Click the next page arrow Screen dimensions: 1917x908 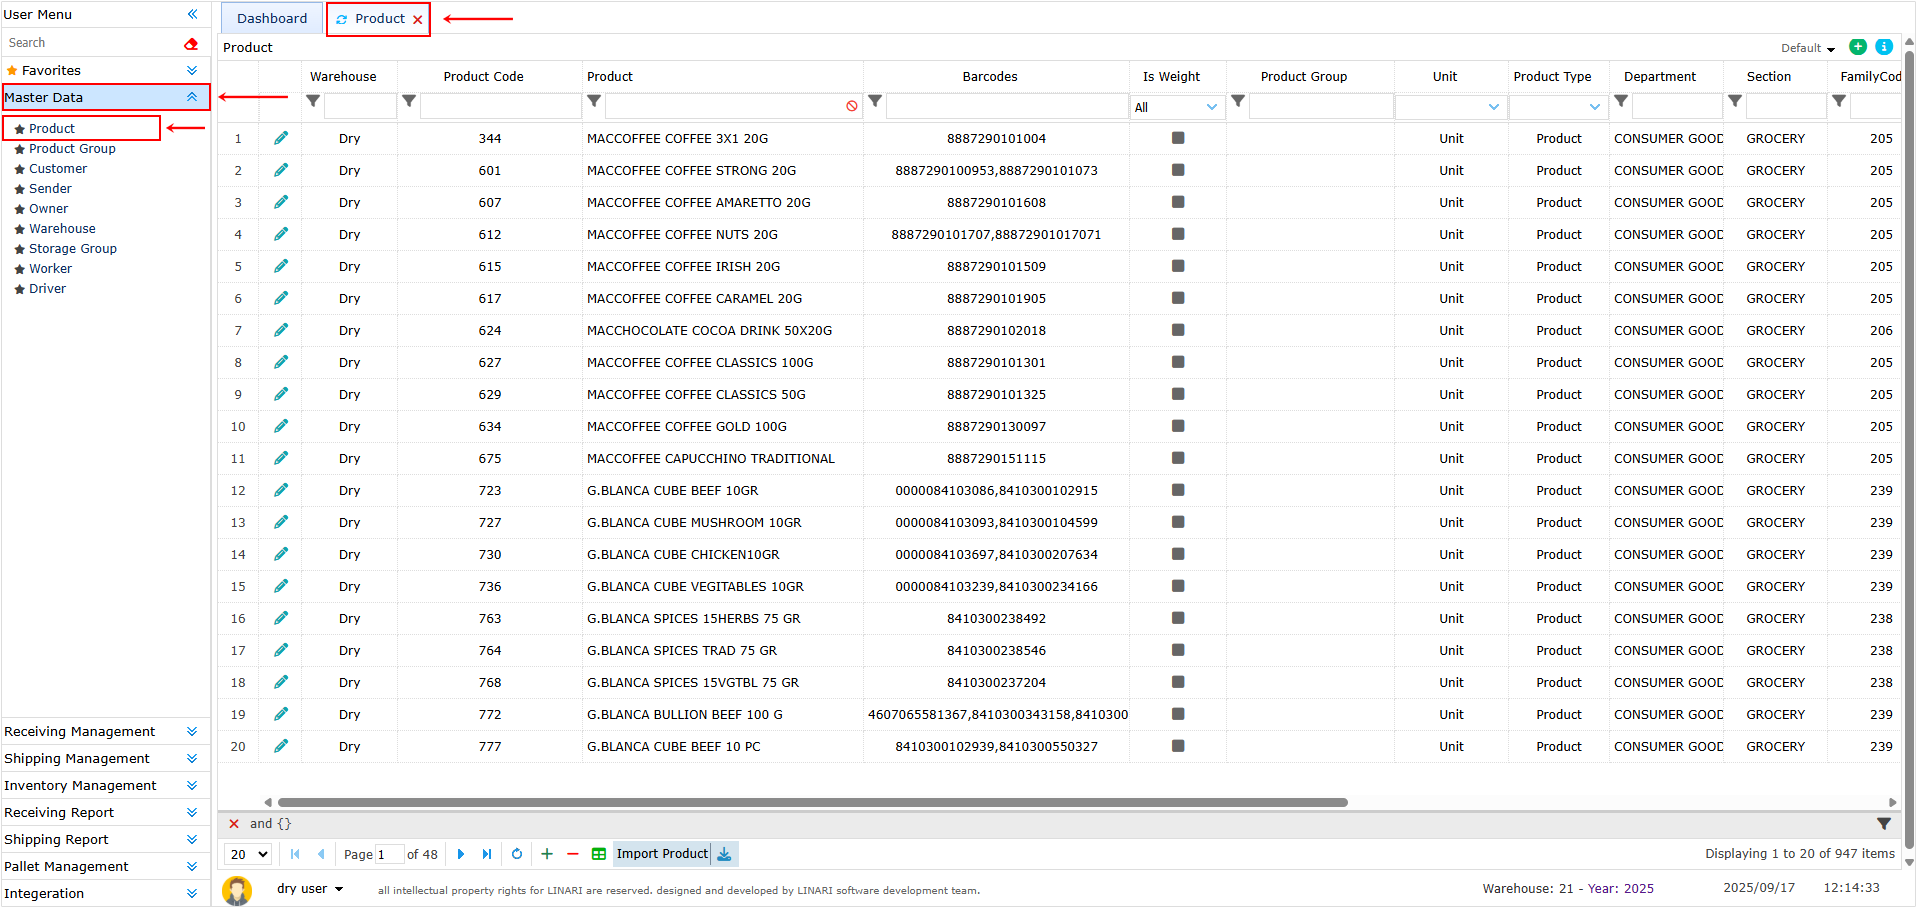(461, 854)
